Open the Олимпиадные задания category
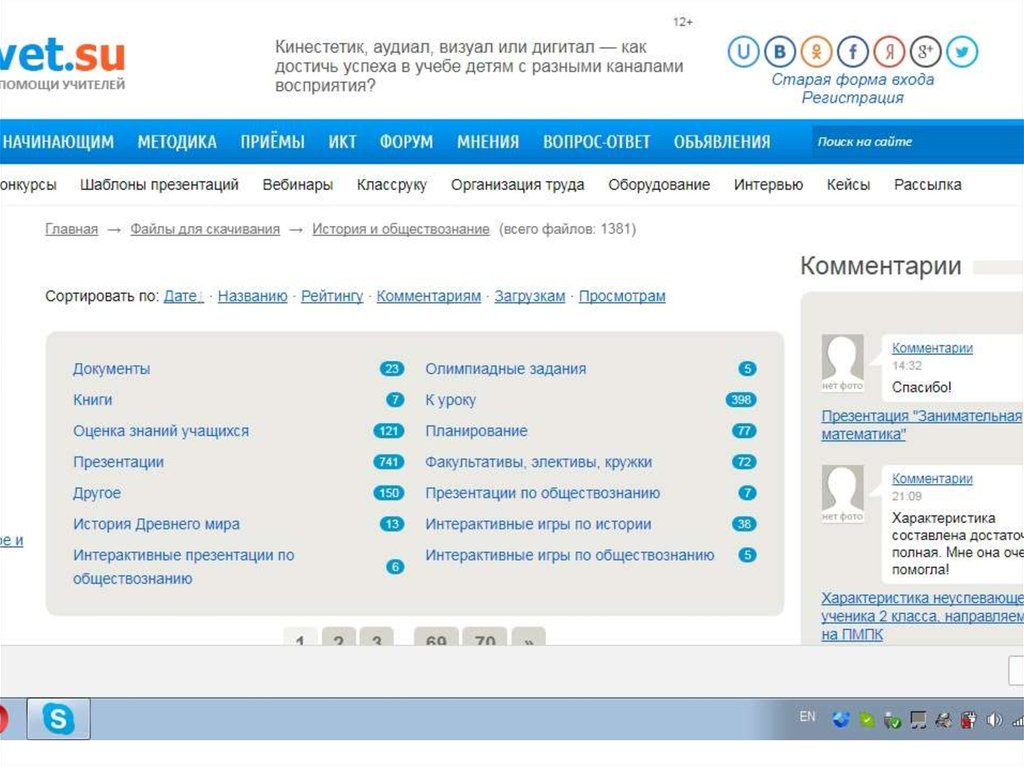 [505, 369]
